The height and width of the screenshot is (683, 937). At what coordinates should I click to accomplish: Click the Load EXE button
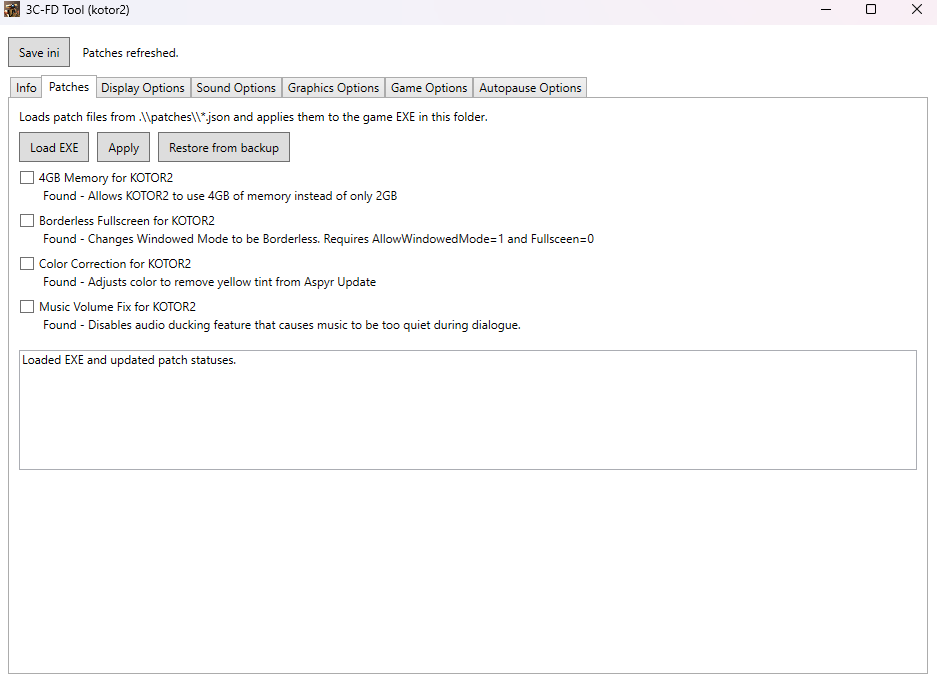54,148
